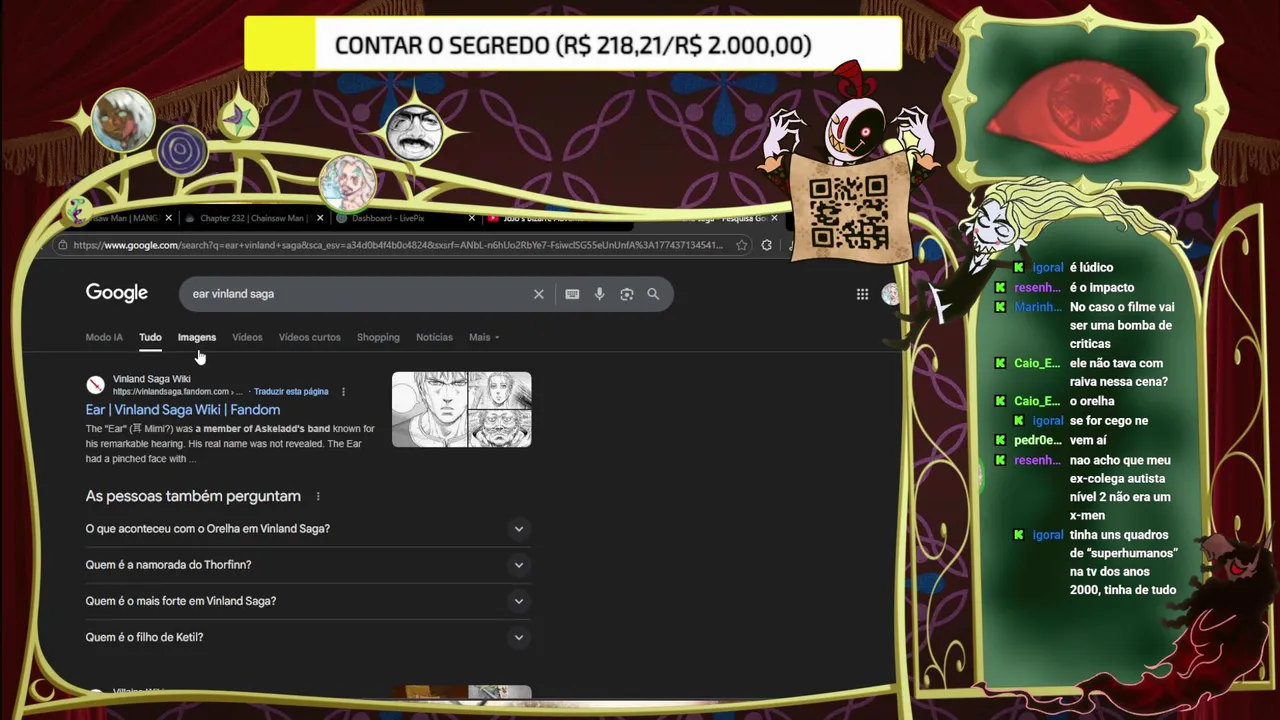Open the Google apps grid

point(862,294)
